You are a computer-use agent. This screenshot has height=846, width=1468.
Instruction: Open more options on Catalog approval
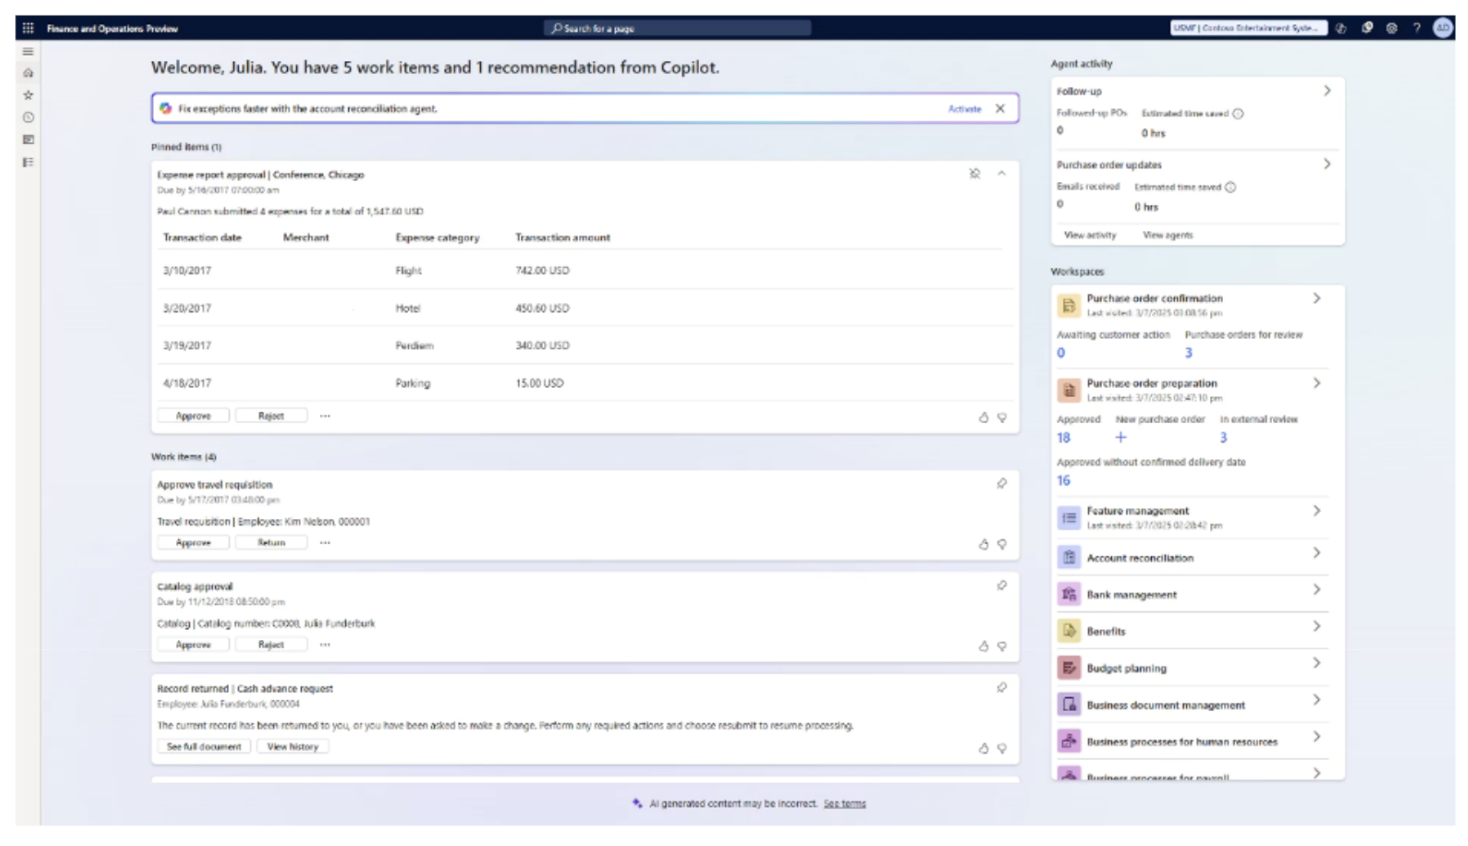pos(325,645)
